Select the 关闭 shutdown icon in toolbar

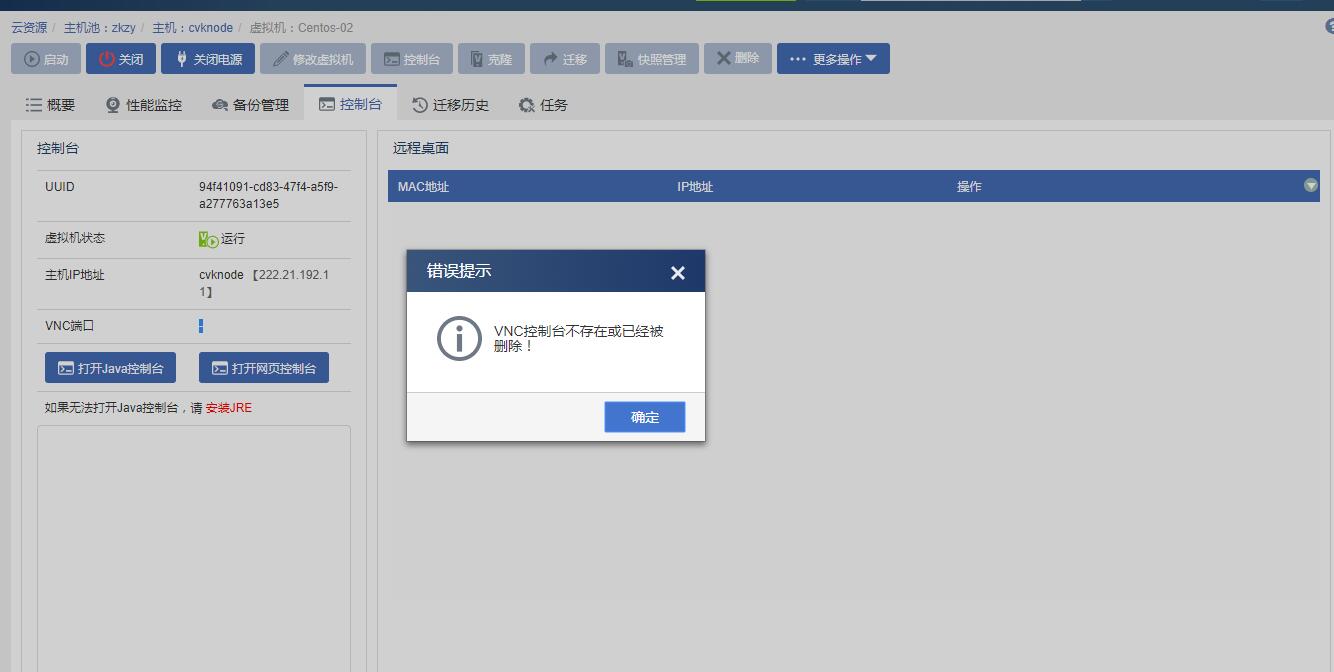tap(107, 58)
